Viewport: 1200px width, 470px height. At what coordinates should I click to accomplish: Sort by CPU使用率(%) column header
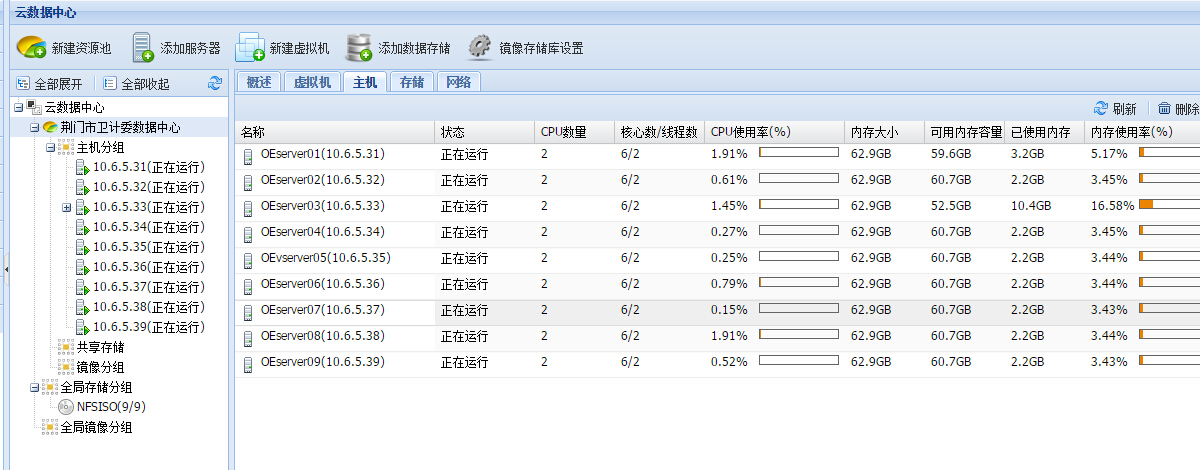coord(750,132)
